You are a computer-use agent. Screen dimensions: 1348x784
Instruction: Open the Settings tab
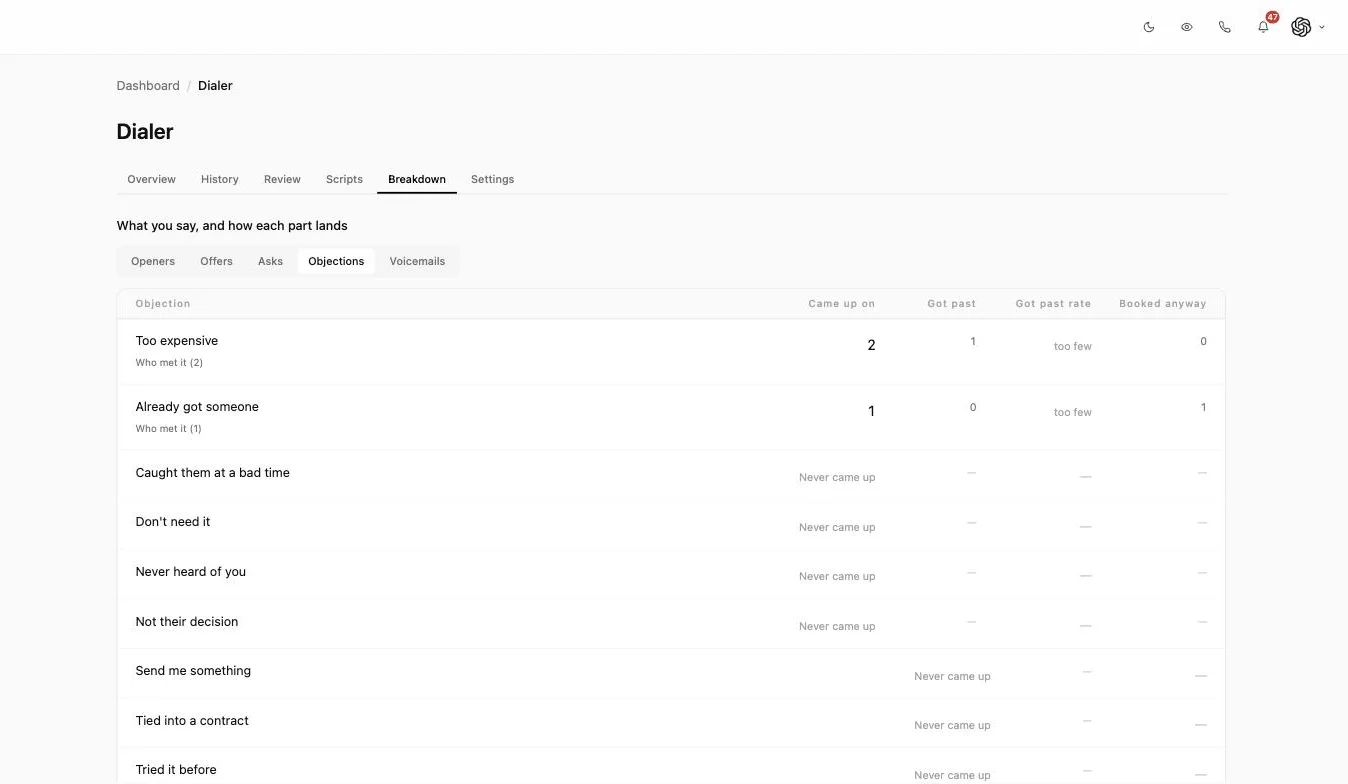coord(492,179)
